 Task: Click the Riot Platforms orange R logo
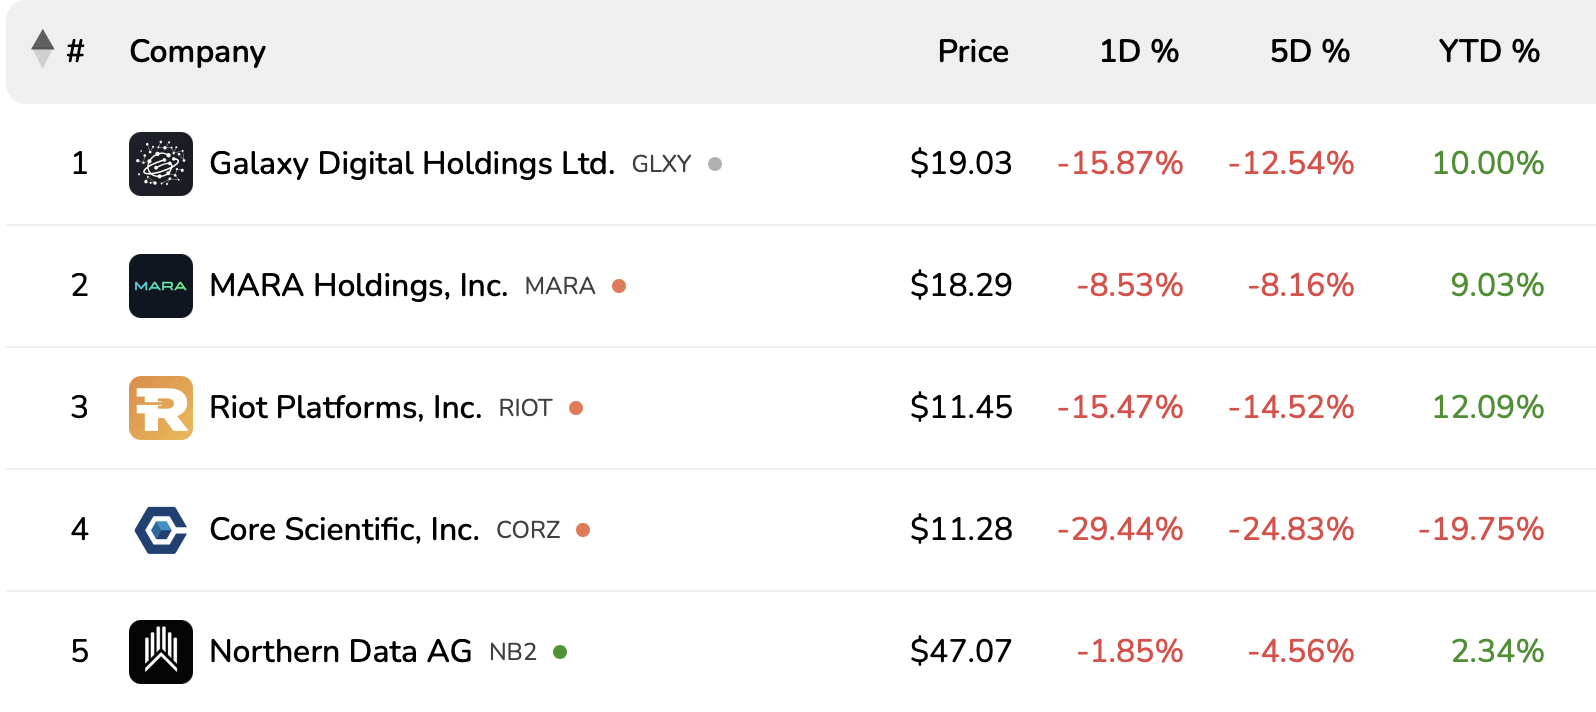click(x=160, y=408)
